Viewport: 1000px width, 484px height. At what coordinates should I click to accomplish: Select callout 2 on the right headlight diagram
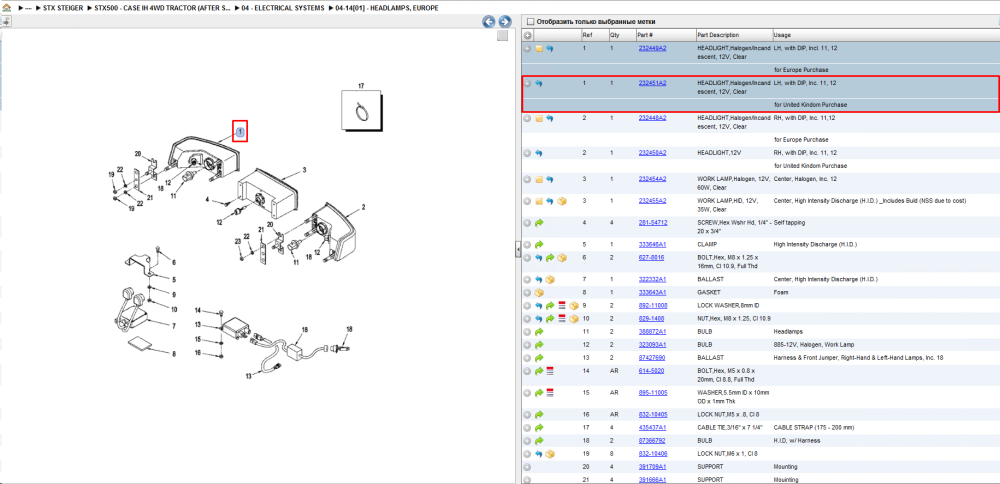tap(363, 207)
